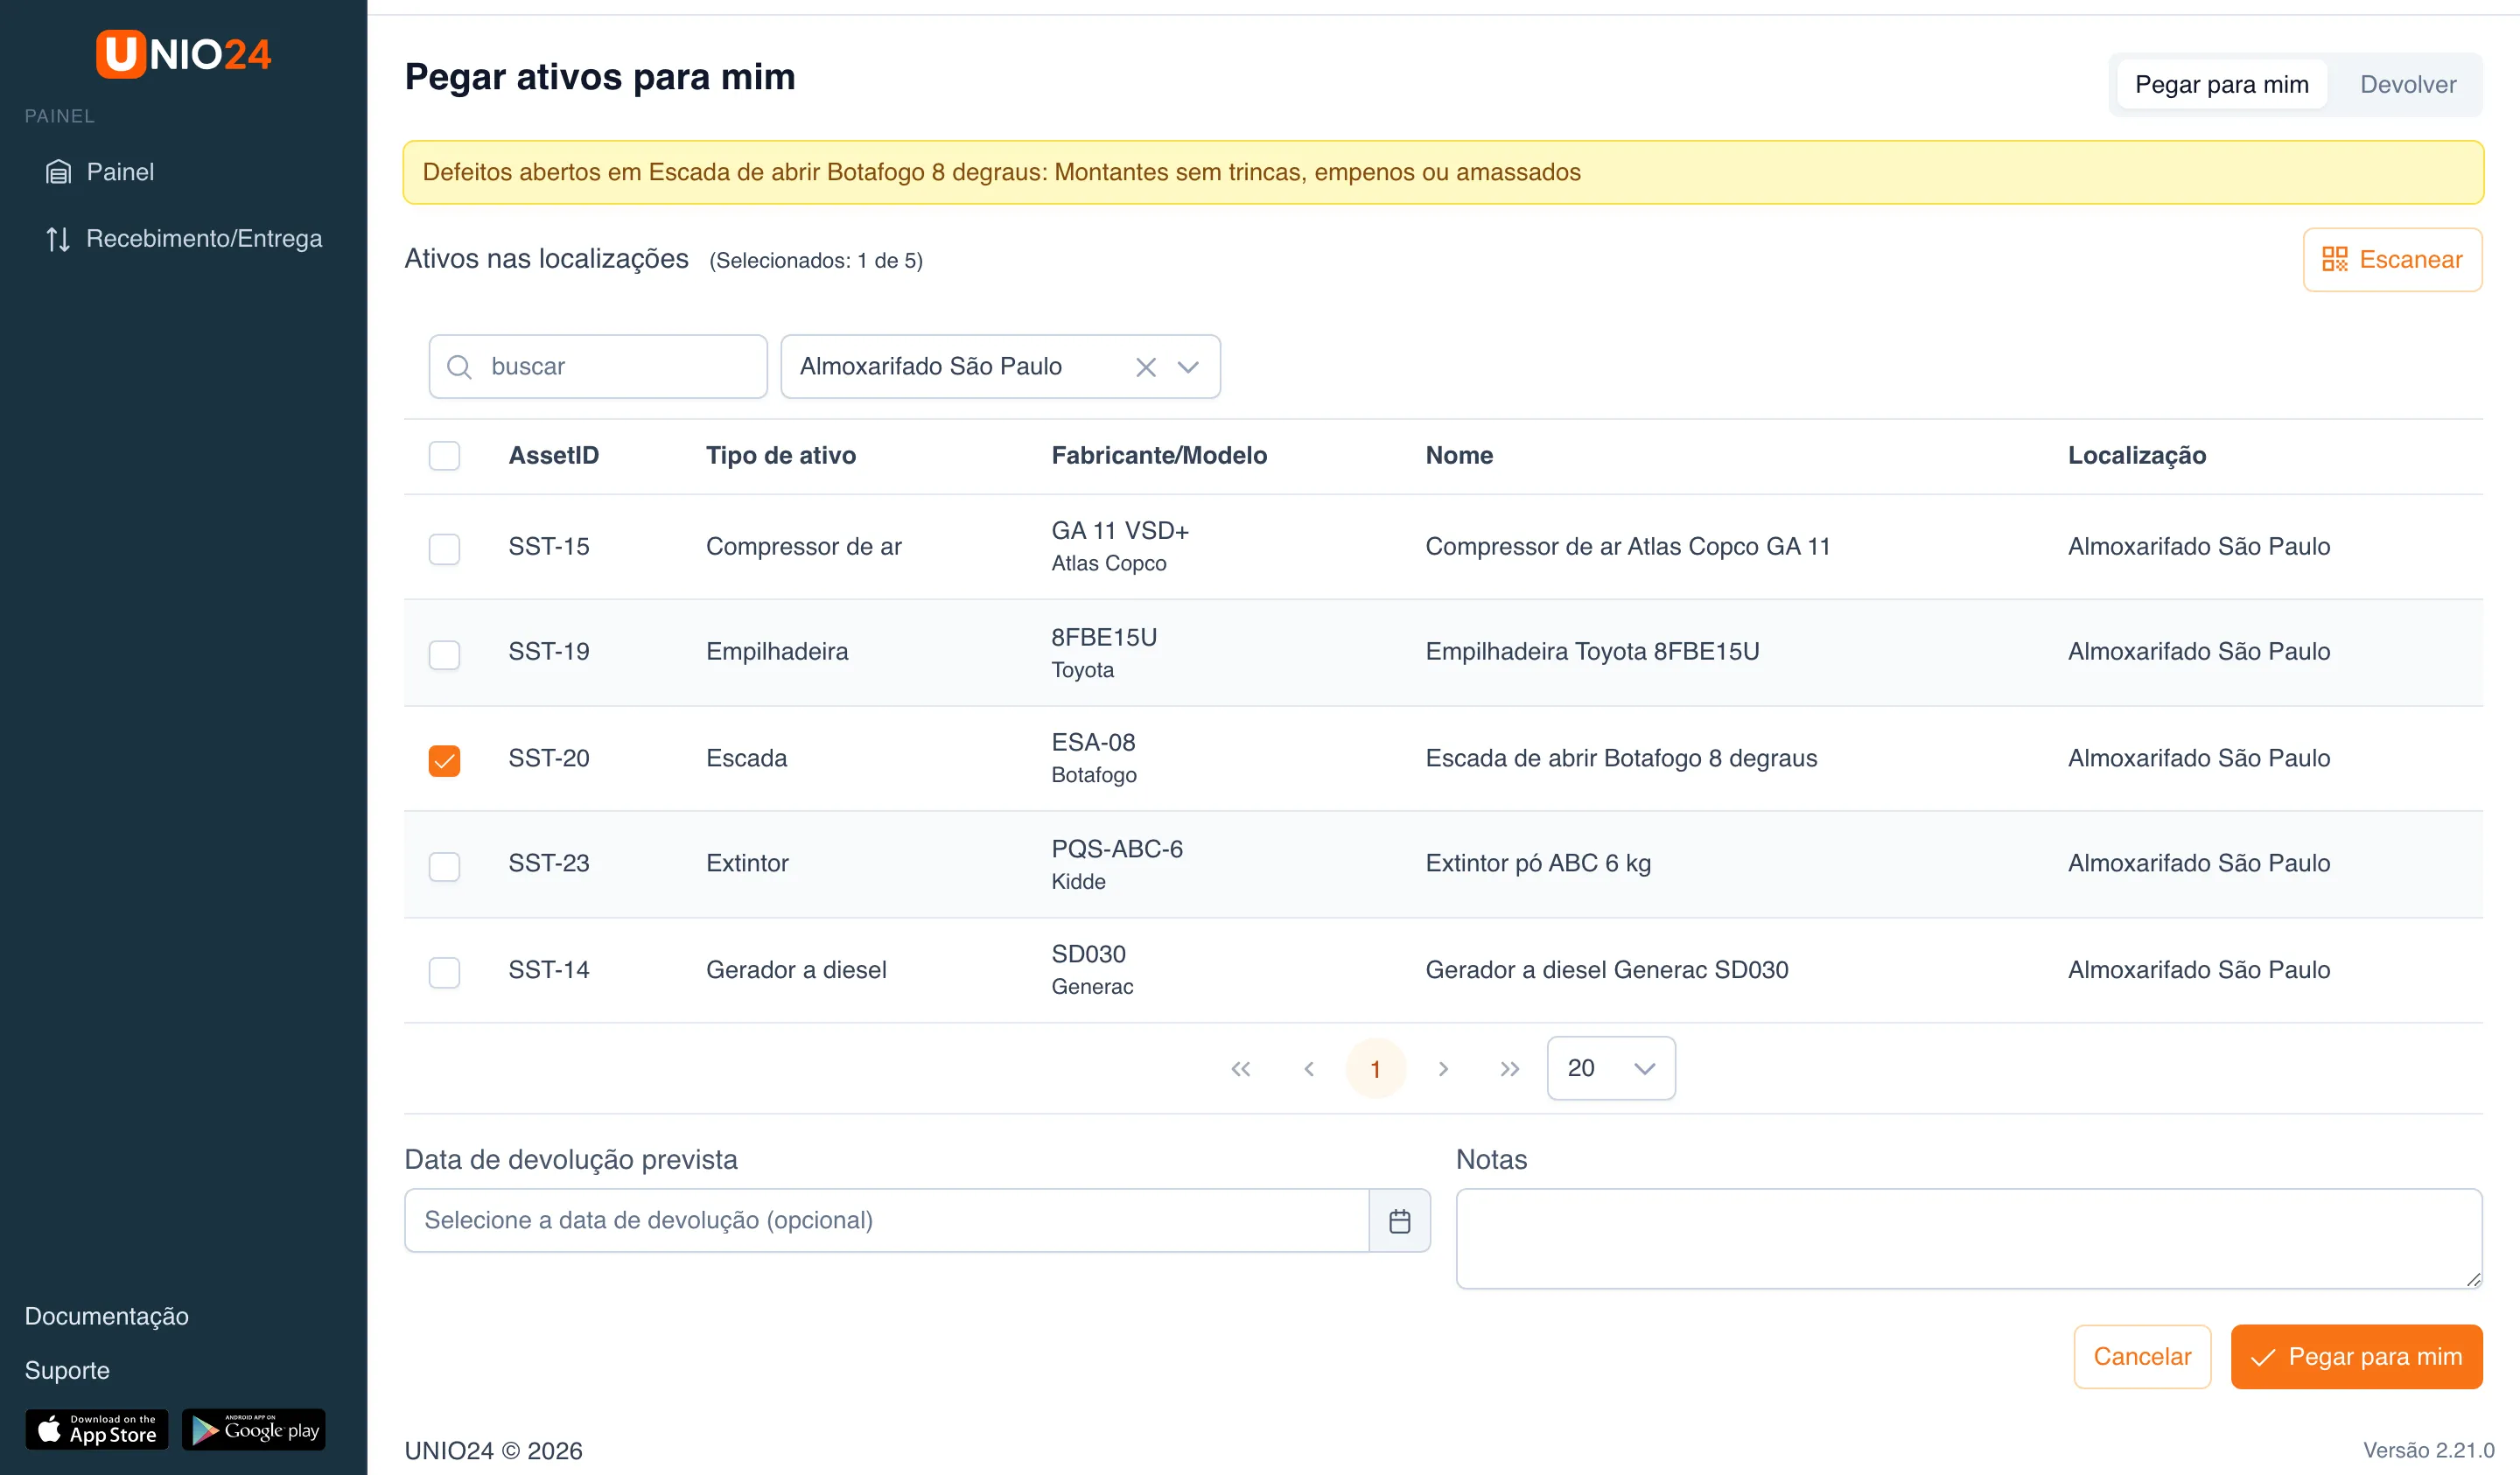Open the calendar picker icon

tap(1399, 1220)
